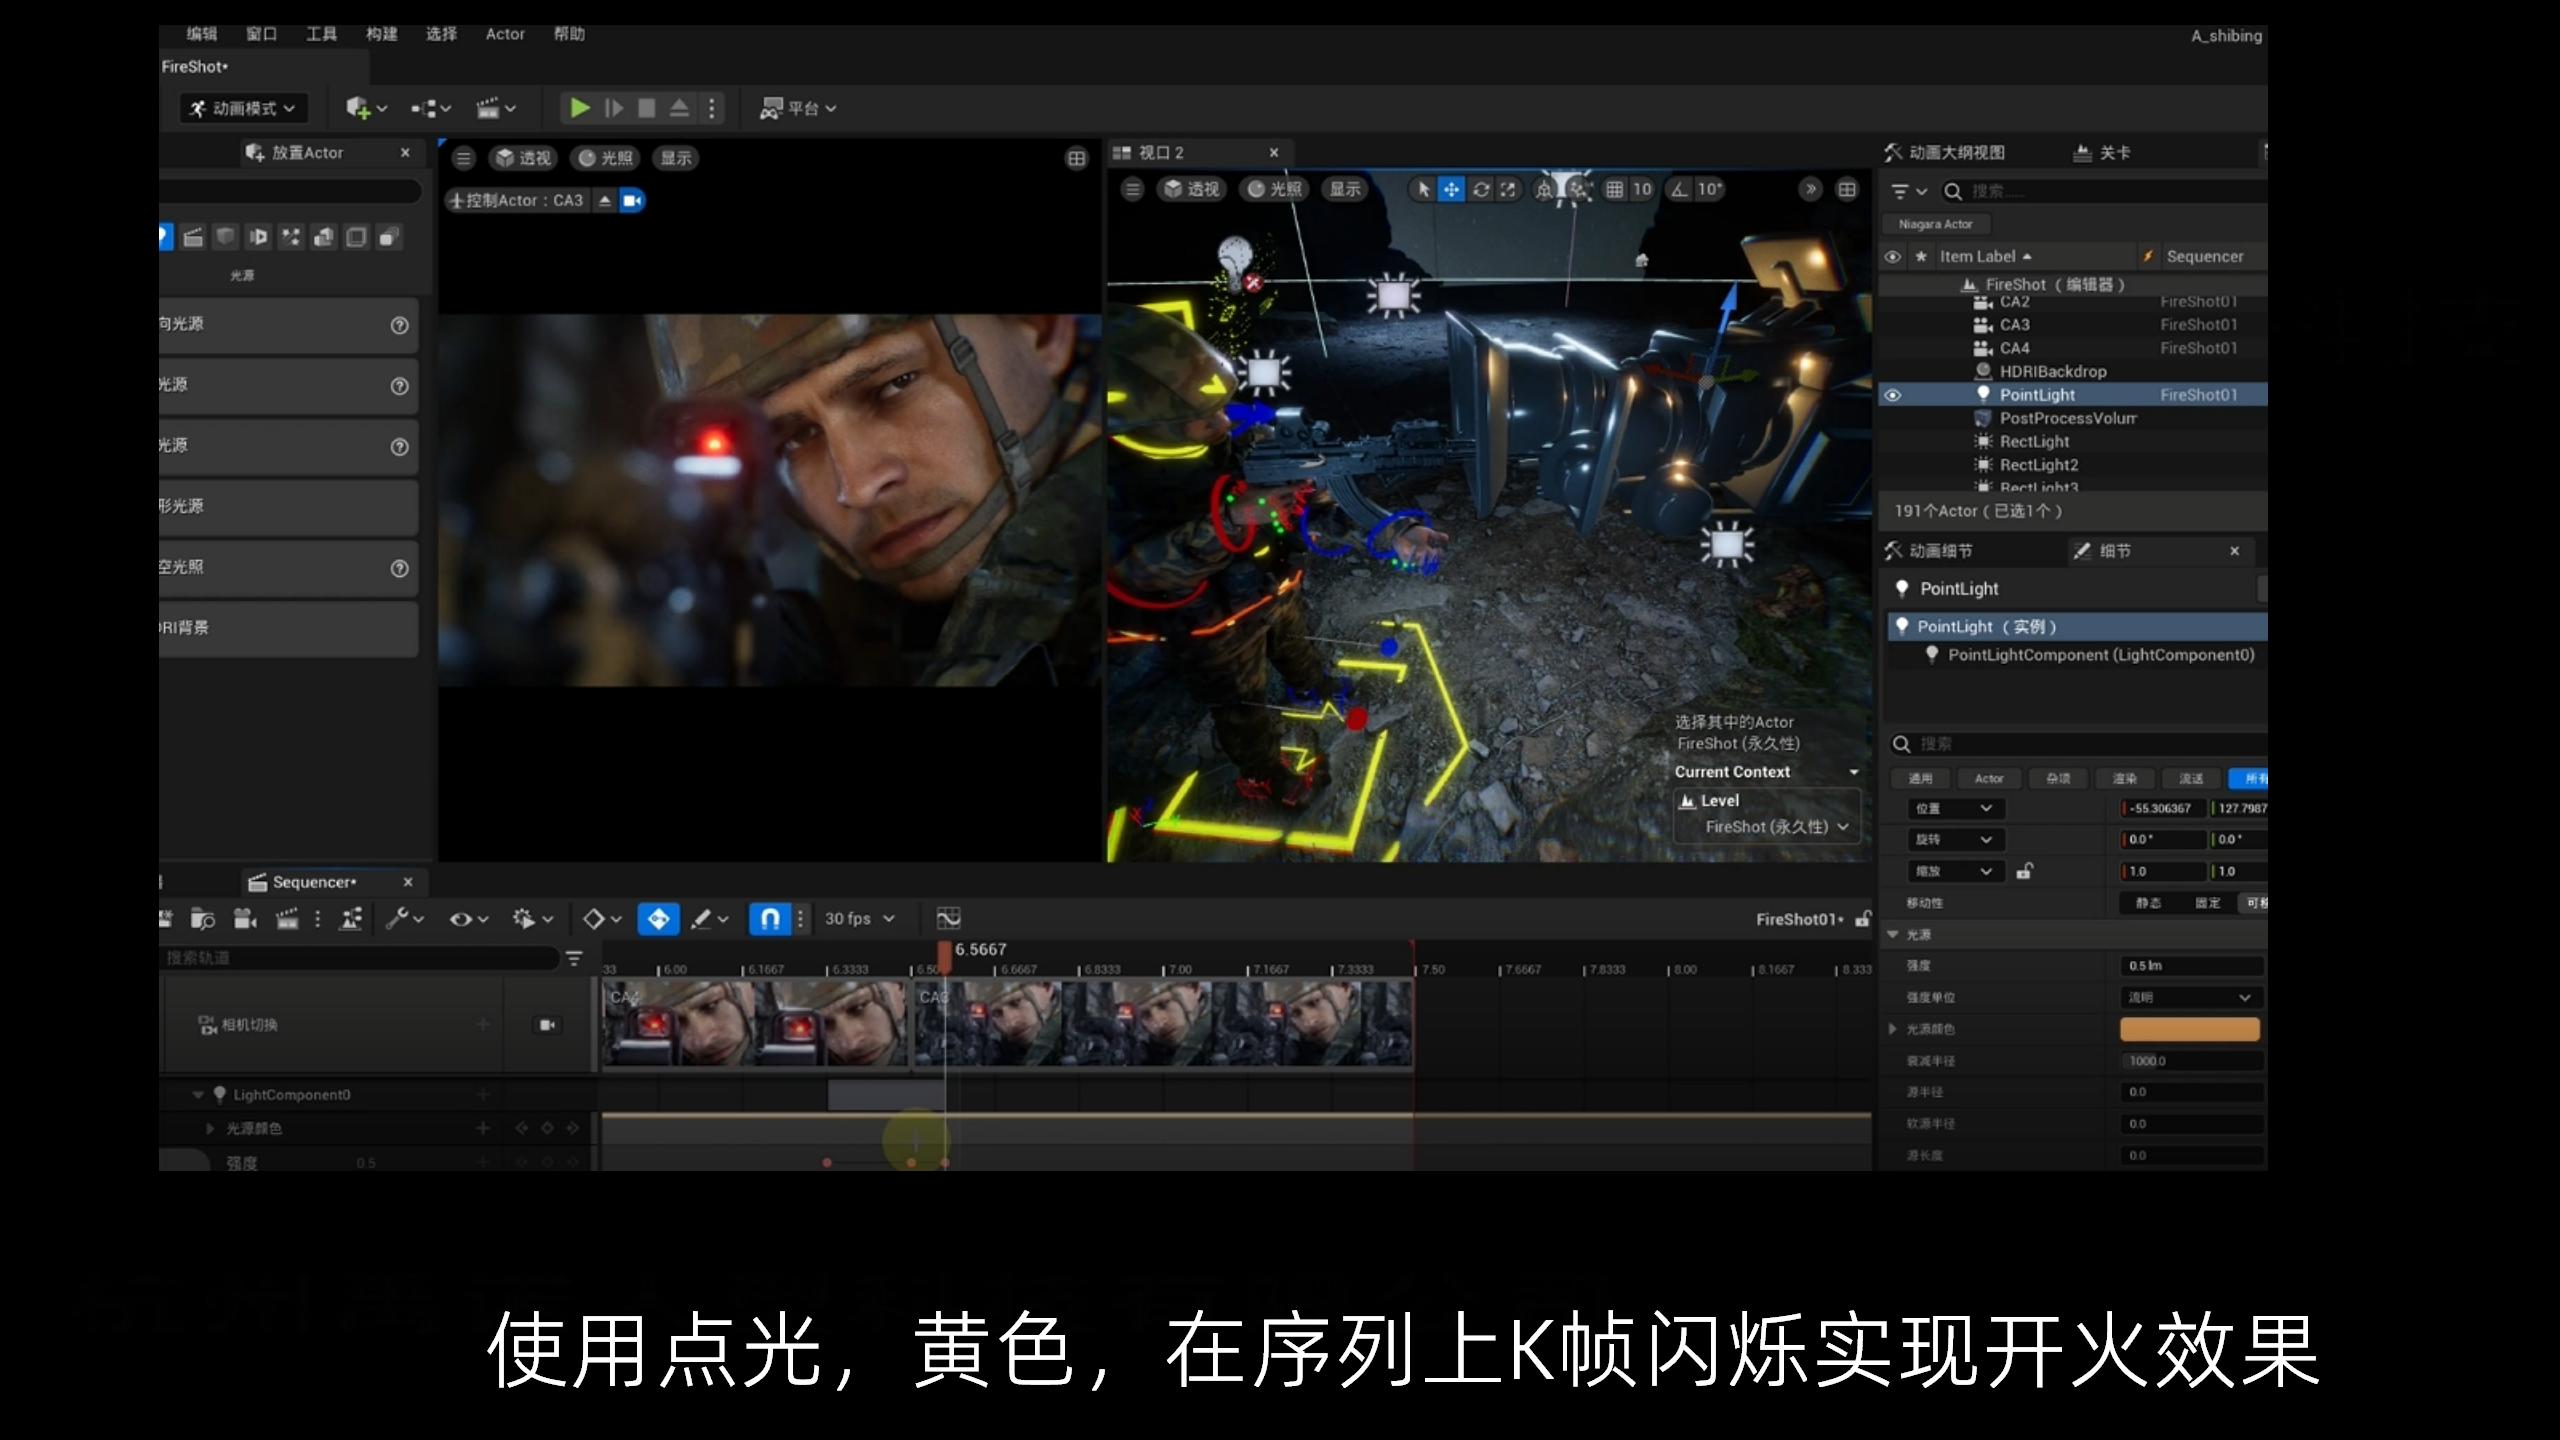Open the 强度单位 units dropdown
The image size is (2560, 1440).
coord(2191,997)
